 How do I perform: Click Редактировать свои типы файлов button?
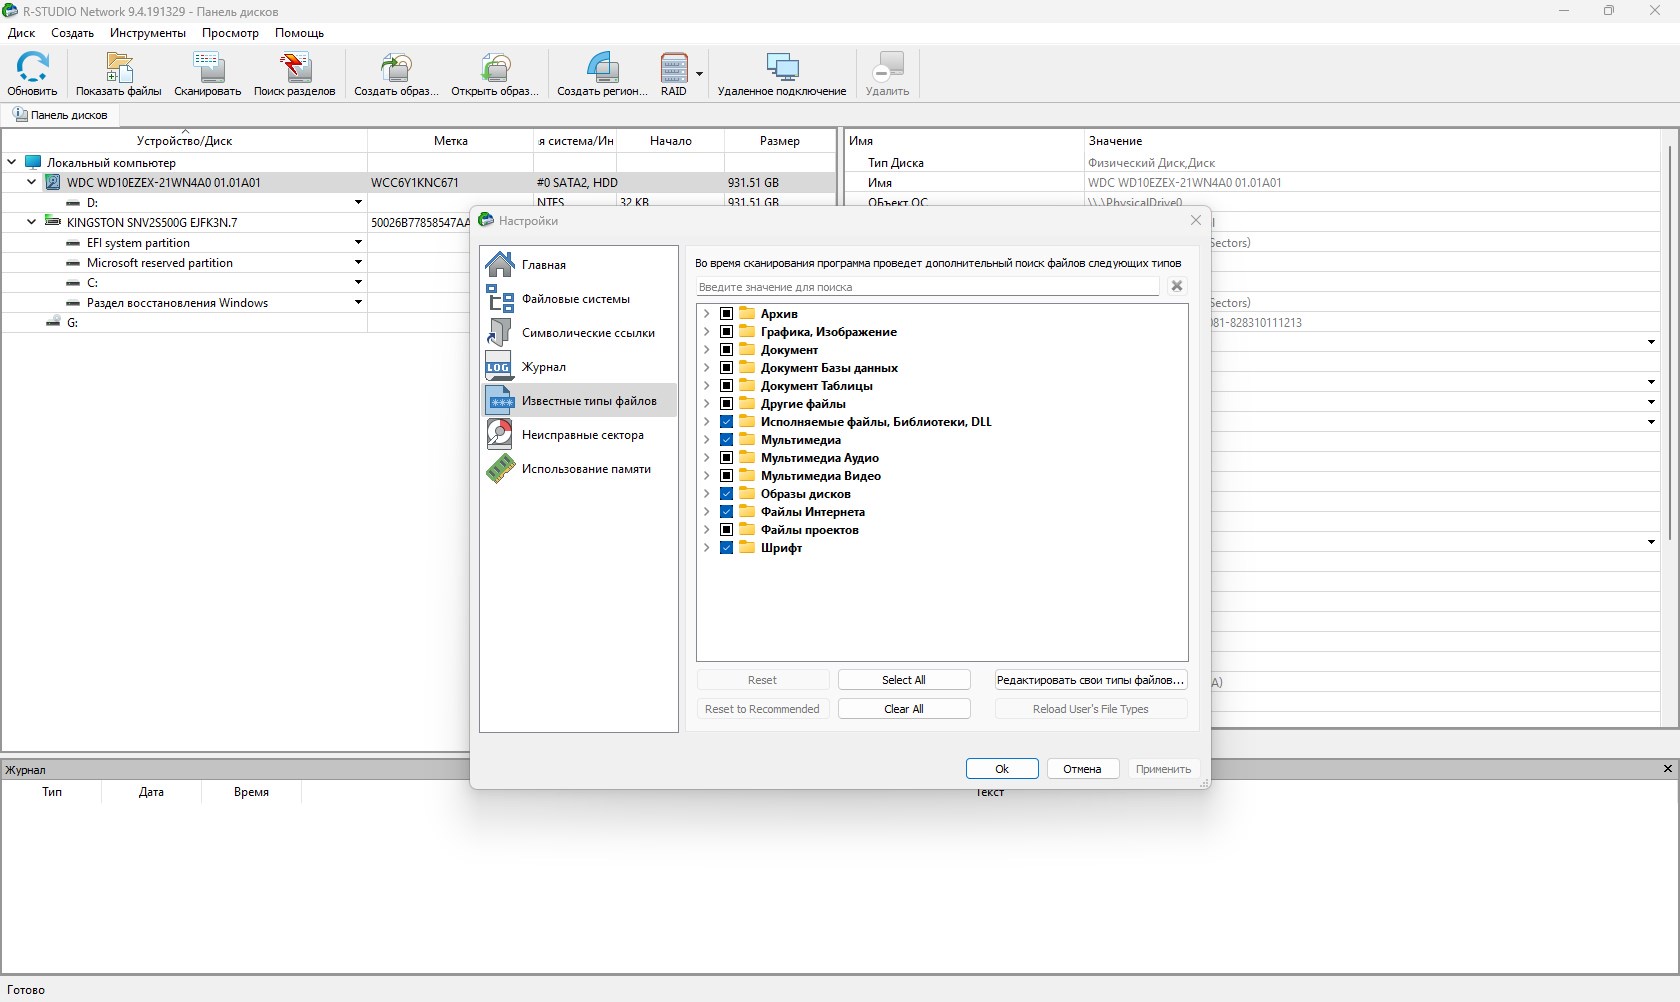pos(1090,680)
